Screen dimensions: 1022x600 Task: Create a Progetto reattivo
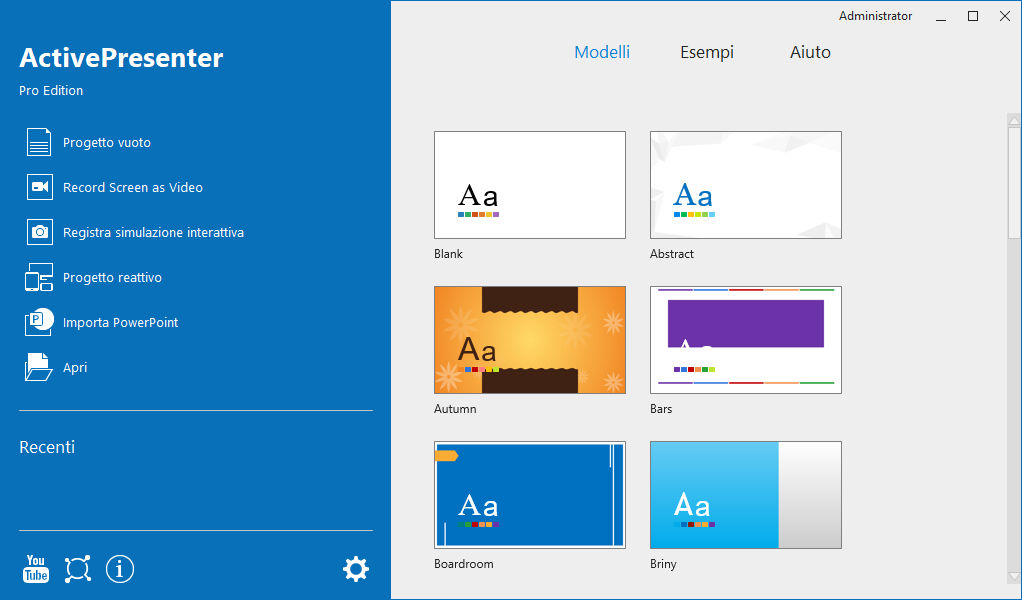pyautogui.click(x=112, y=278)
